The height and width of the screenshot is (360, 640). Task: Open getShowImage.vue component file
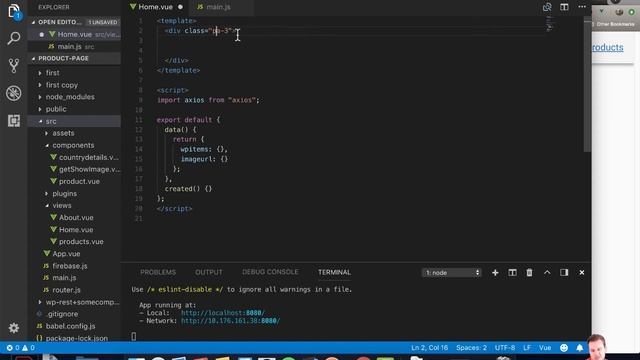pos(89,169)
